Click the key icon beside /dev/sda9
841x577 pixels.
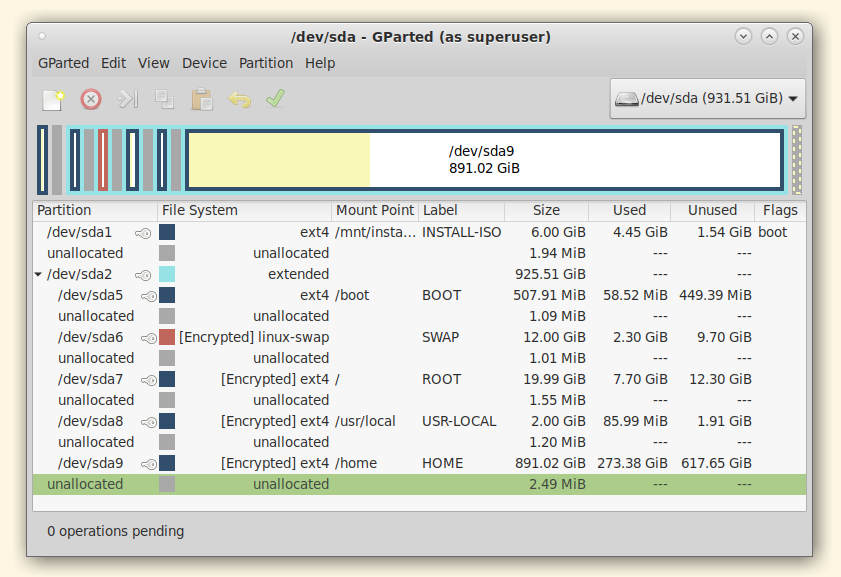tap(149, 464)
